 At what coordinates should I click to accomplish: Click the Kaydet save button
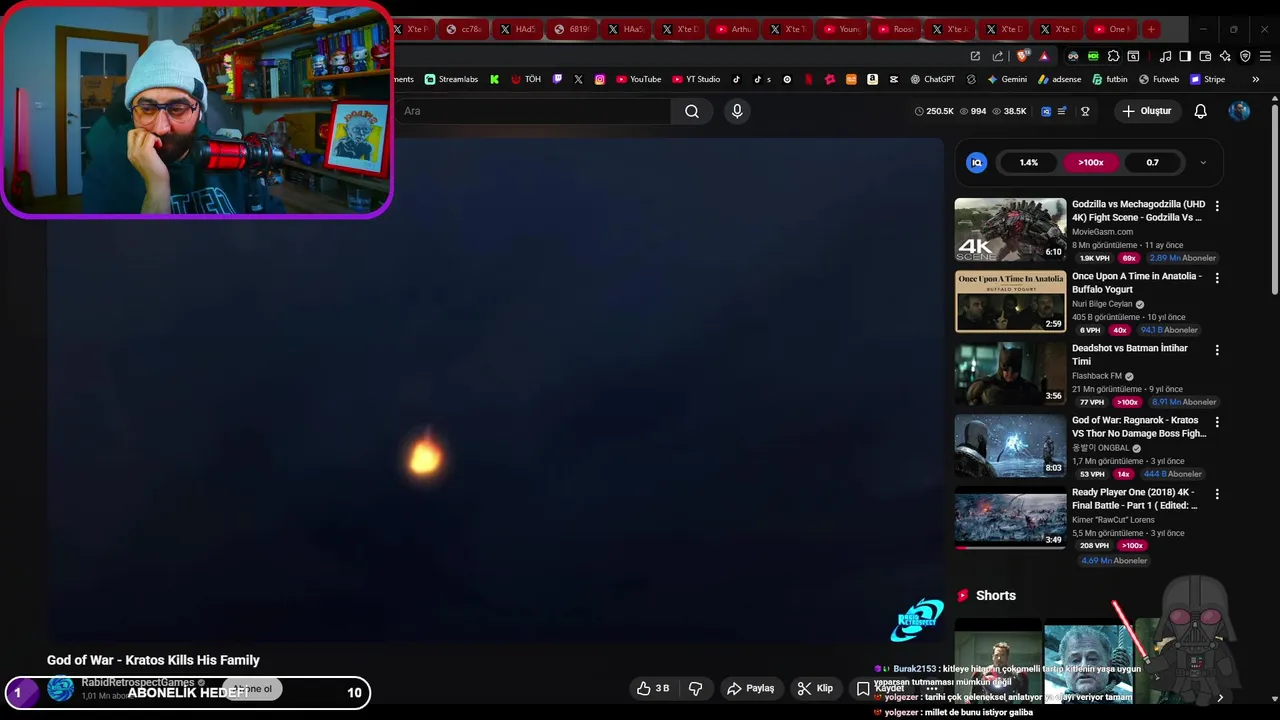click(880, 688)
